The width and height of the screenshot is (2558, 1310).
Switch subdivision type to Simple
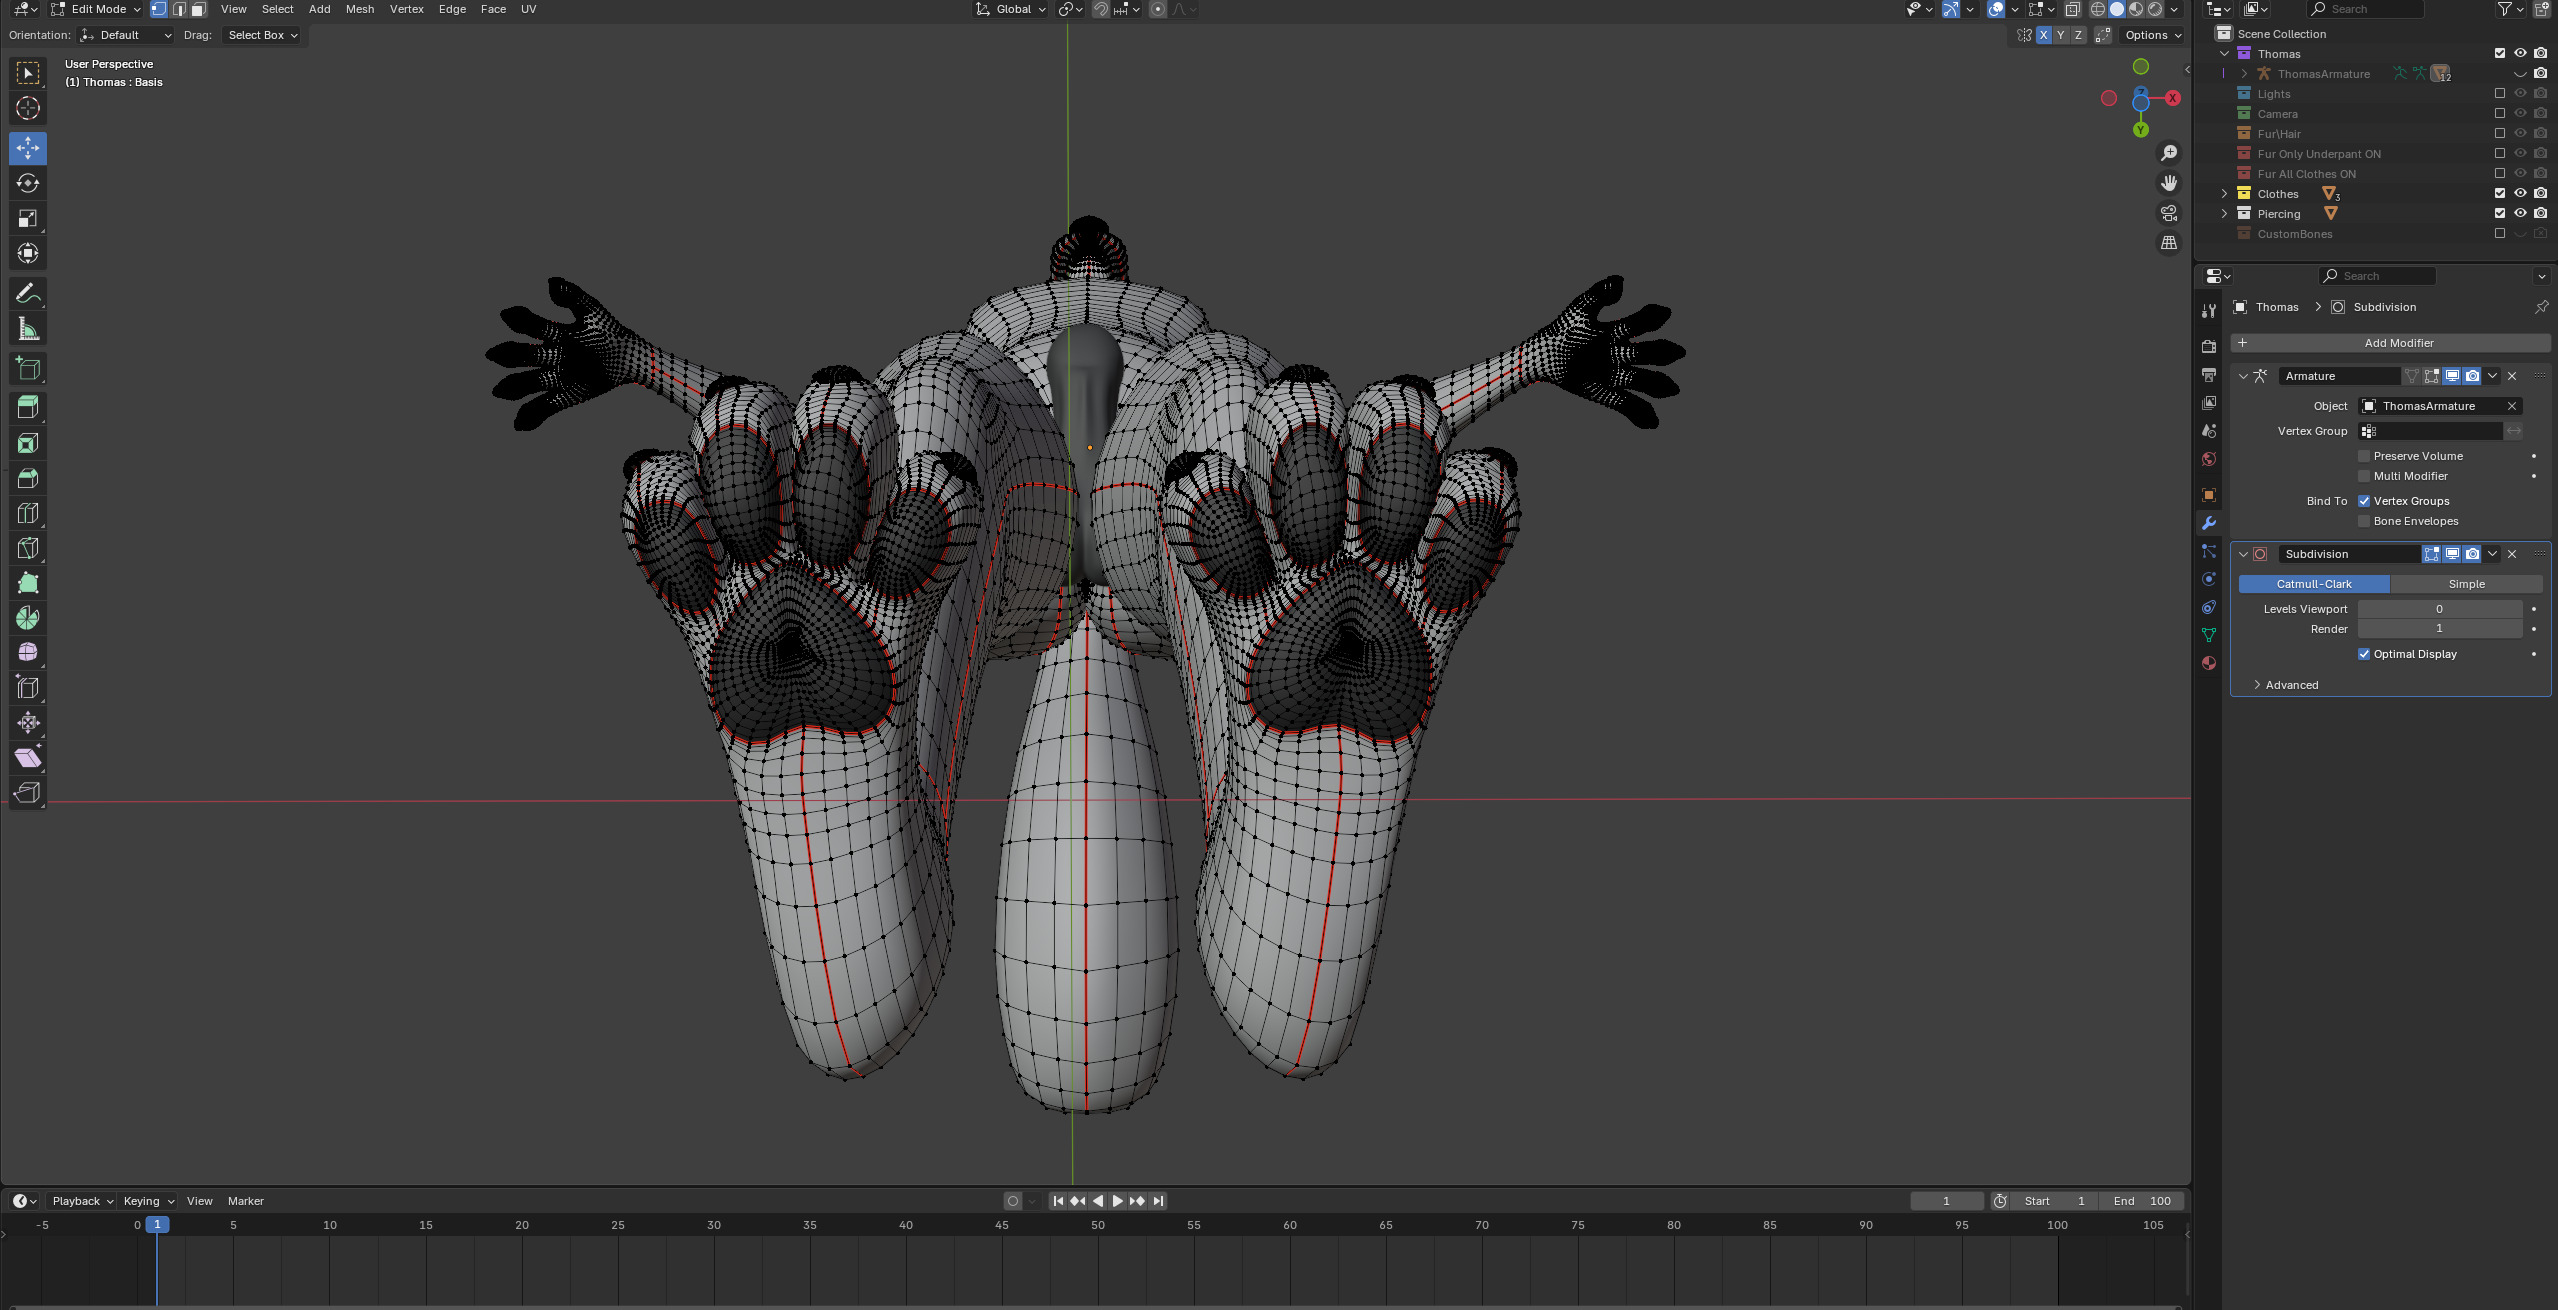(x=2466, y=584)
